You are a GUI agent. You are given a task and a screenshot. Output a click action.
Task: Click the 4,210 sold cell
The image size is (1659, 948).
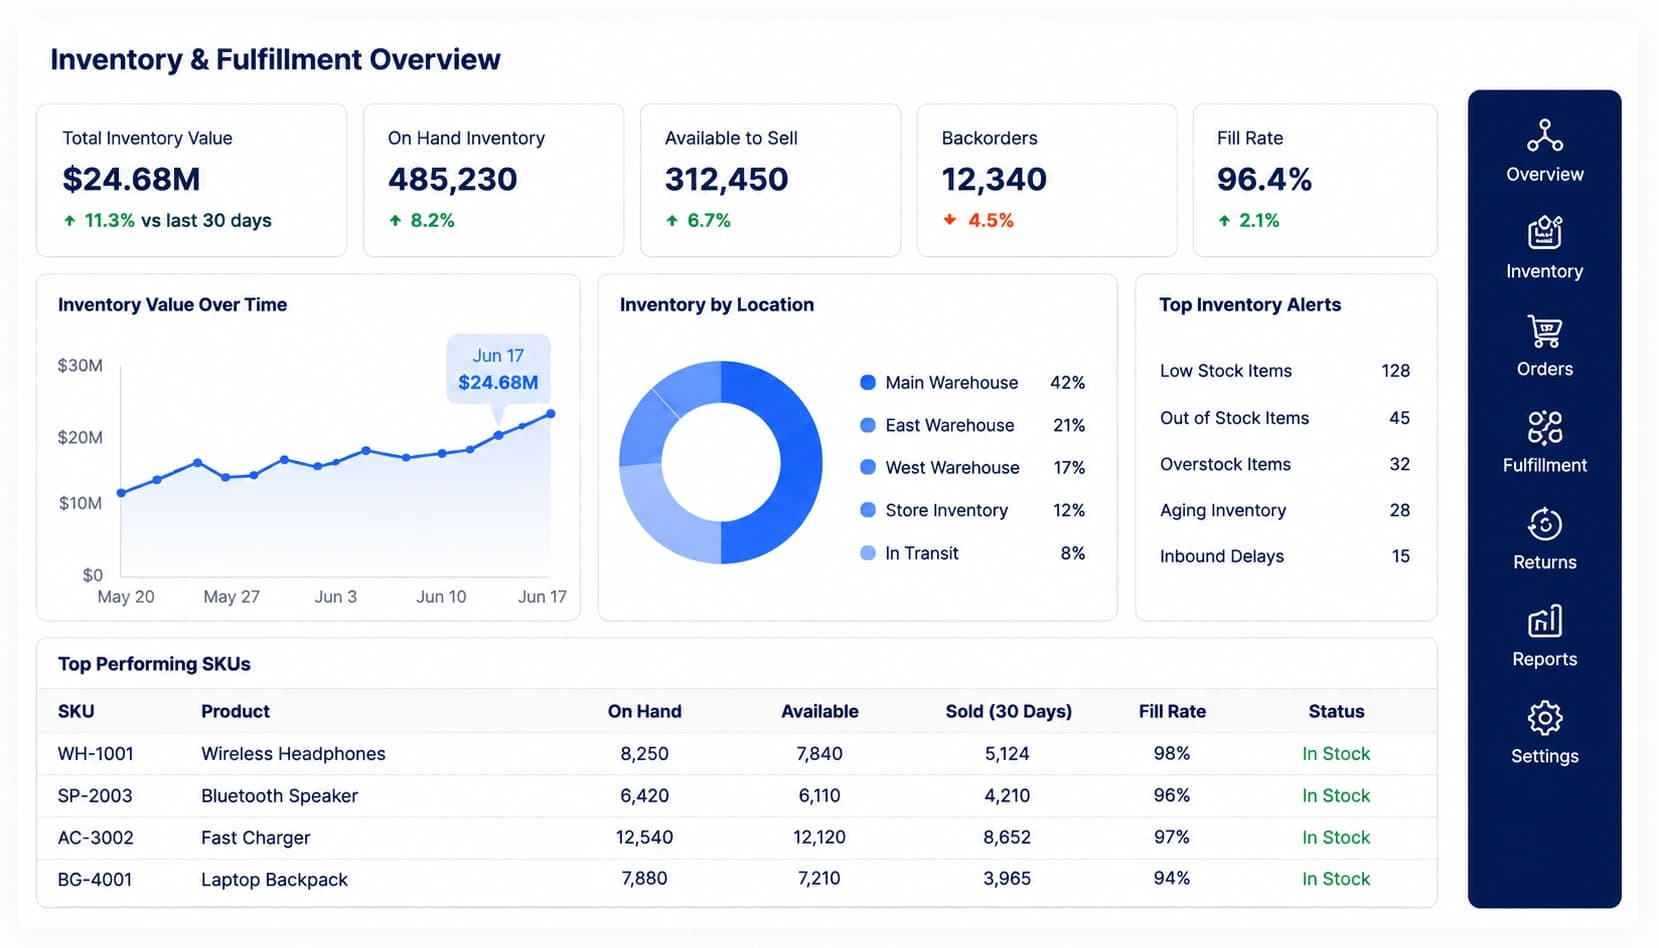(1007, 796)
